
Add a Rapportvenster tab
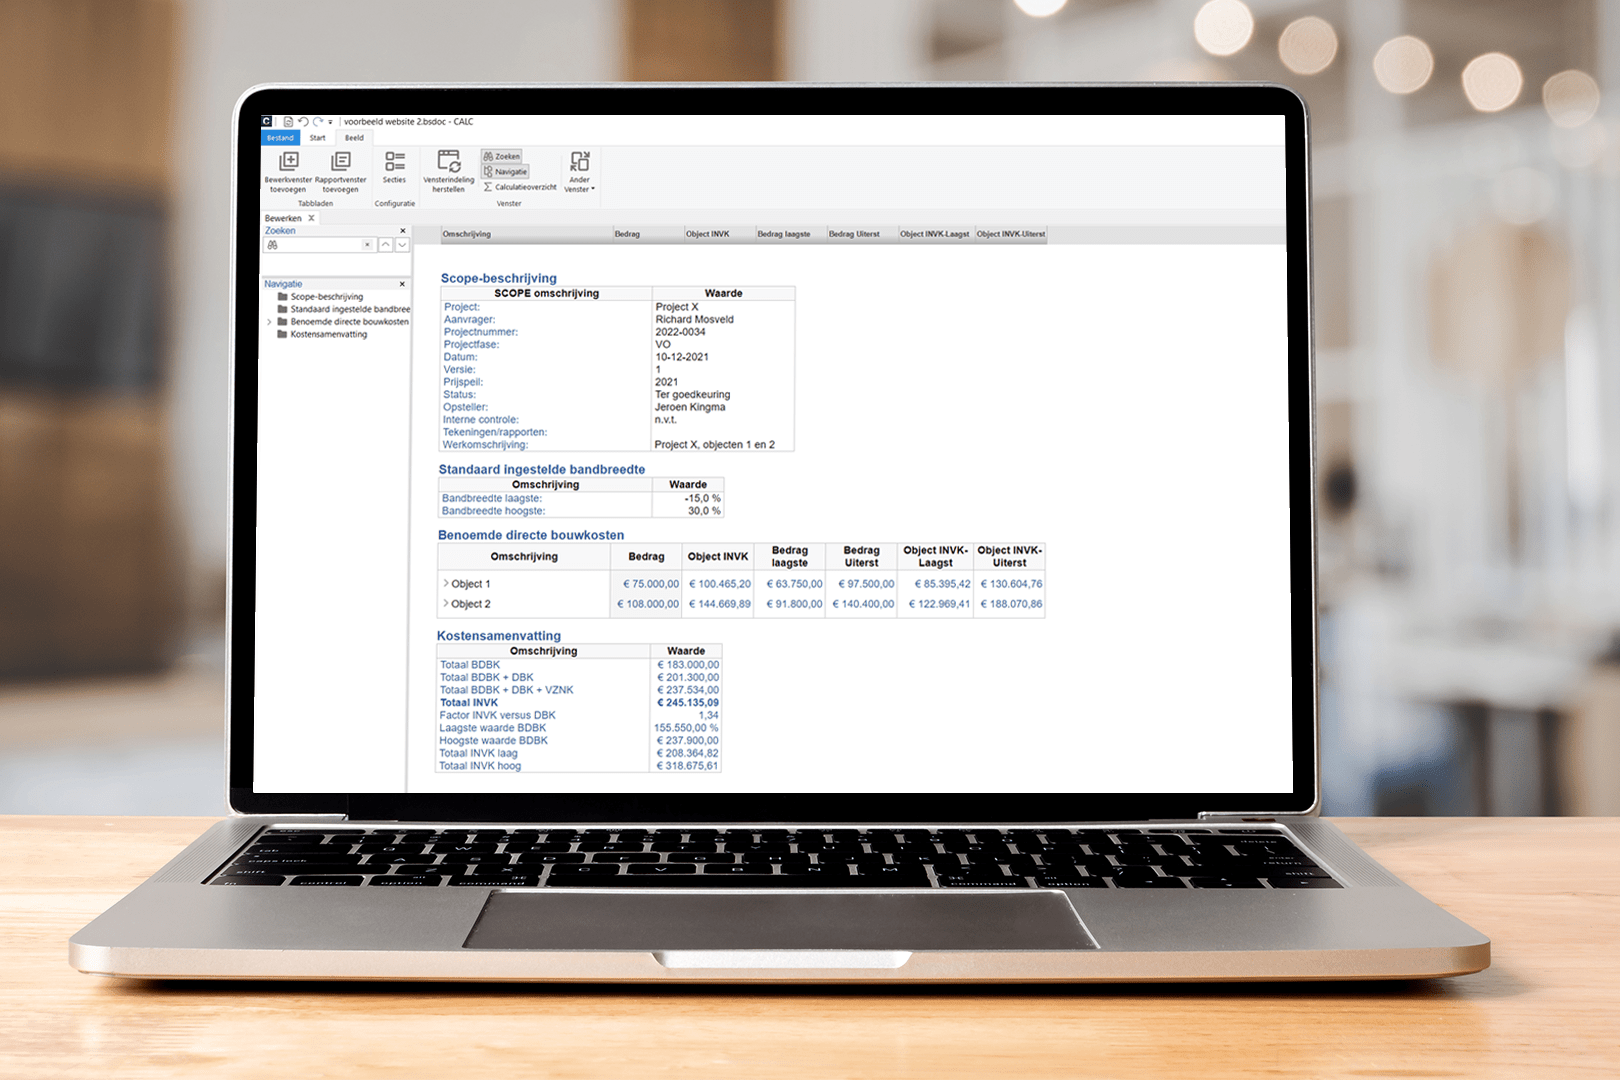click(x=341, y=172)
